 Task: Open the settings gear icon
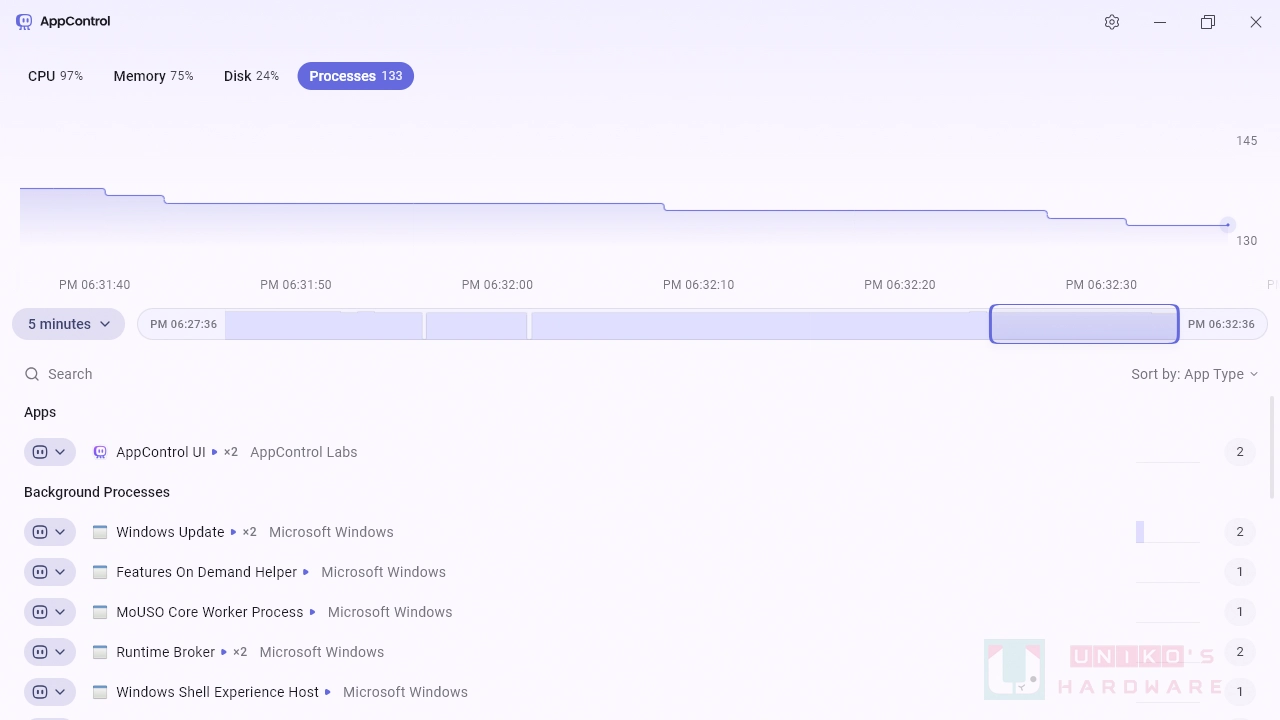[x=1112, y=22]
